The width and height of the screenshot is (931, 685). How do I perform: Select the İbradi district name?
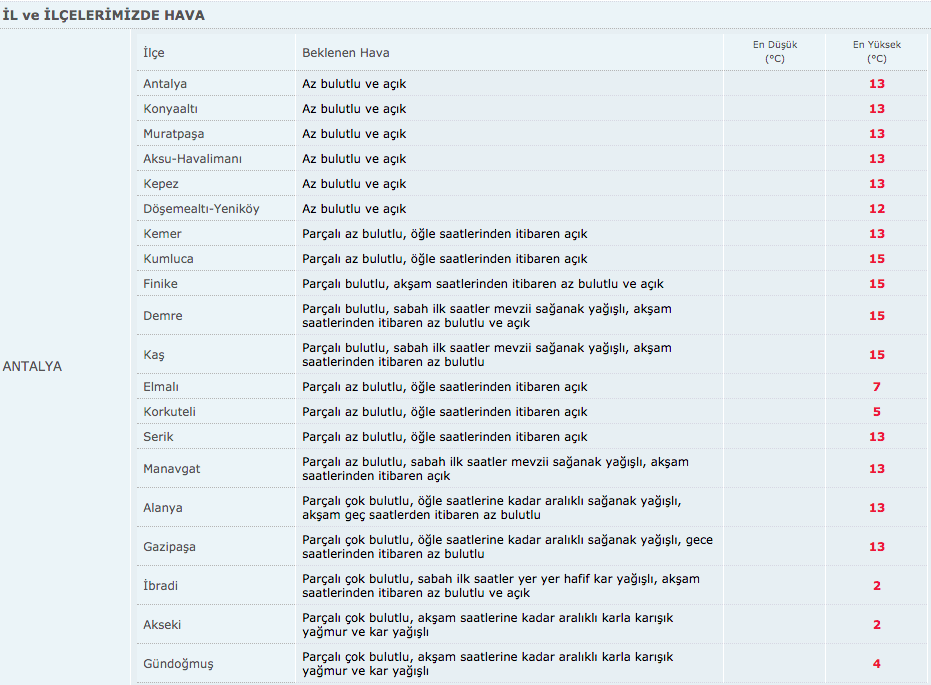(x=160, y=585)
